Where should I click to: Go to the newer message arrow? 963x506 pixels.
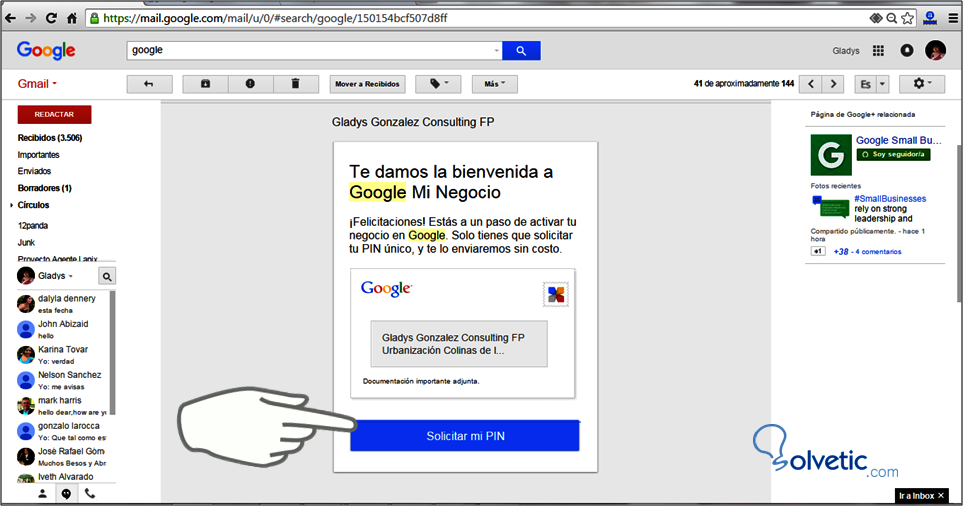coord(811,84)
